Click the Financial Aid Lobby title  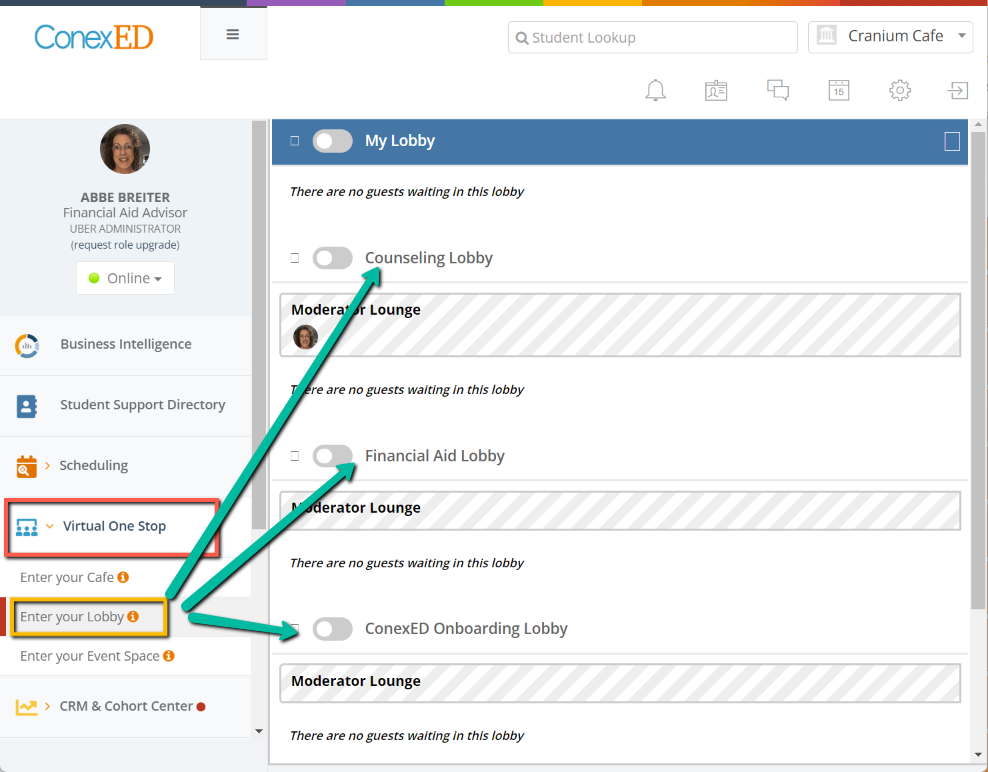pyautogui.click(x=435, y=456)
